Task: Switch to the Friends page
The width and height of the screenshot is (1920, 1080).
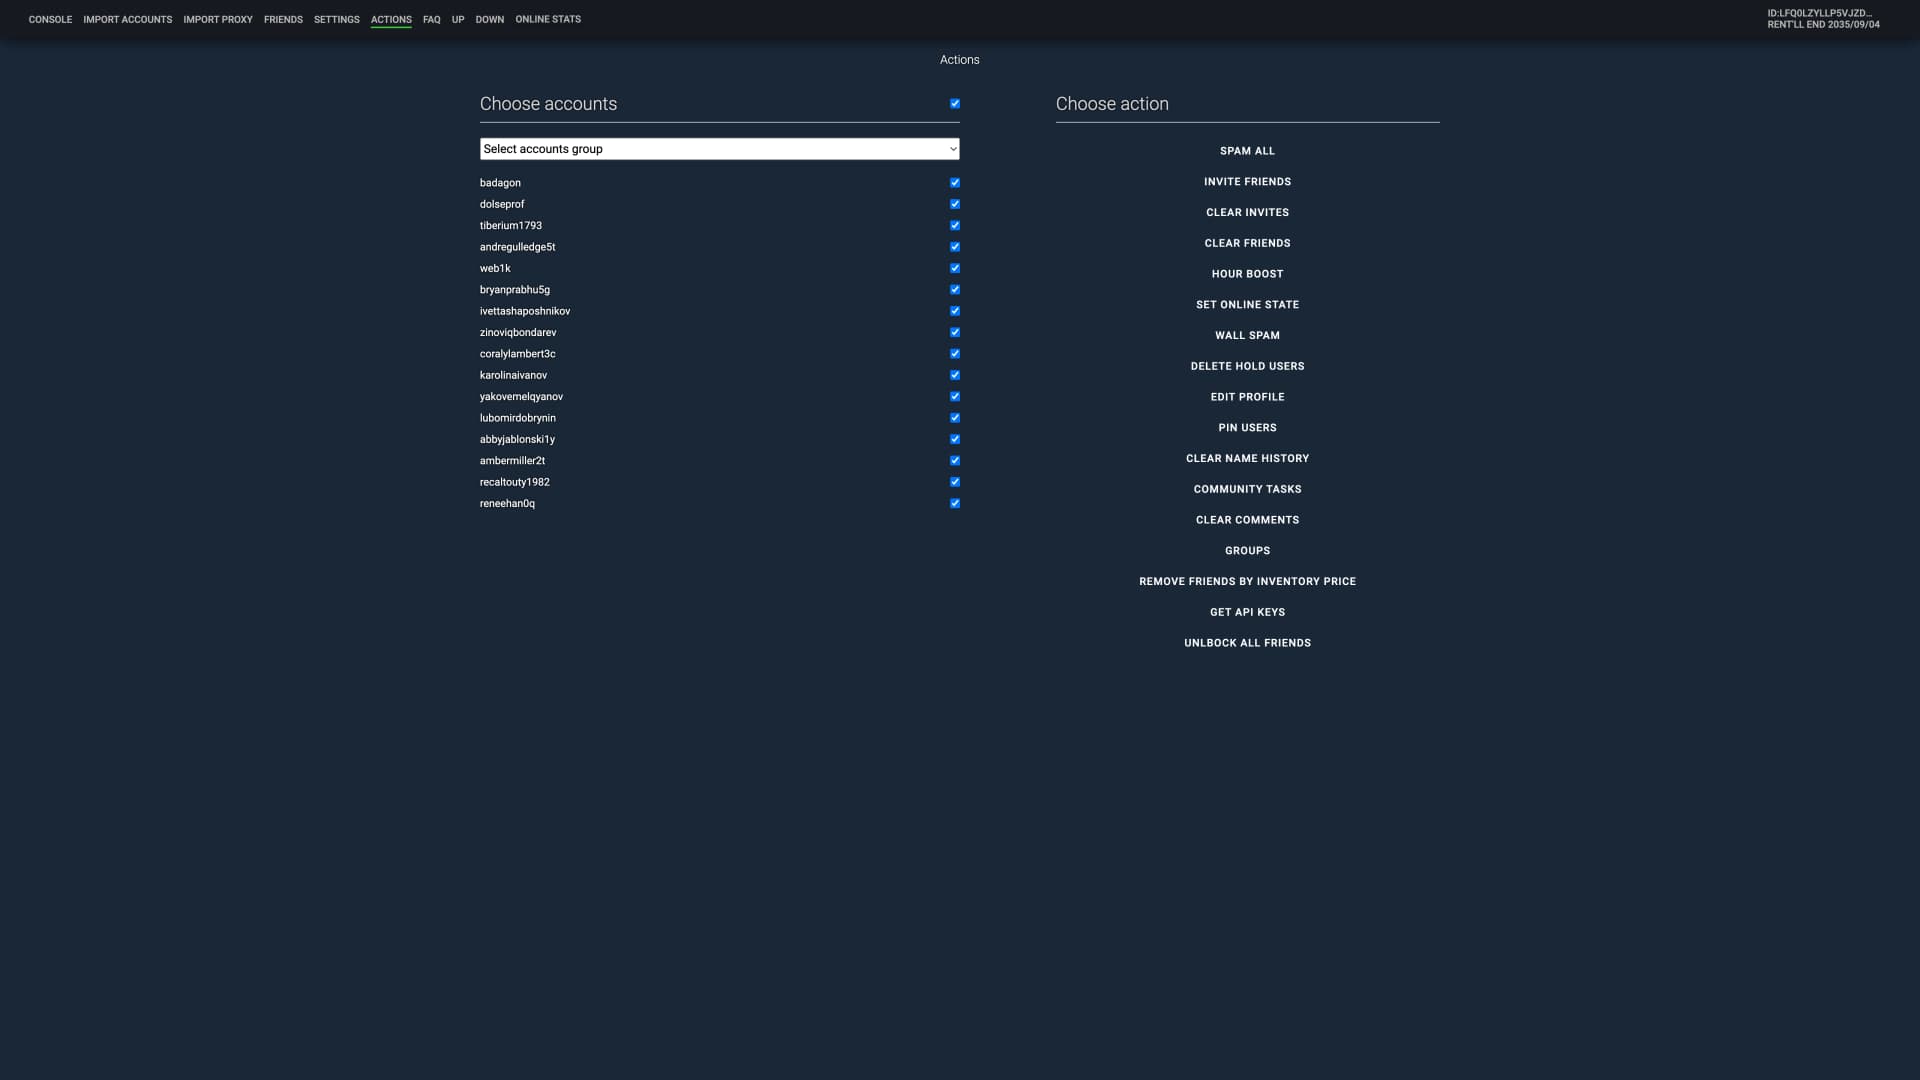Action: click(283, 19)
